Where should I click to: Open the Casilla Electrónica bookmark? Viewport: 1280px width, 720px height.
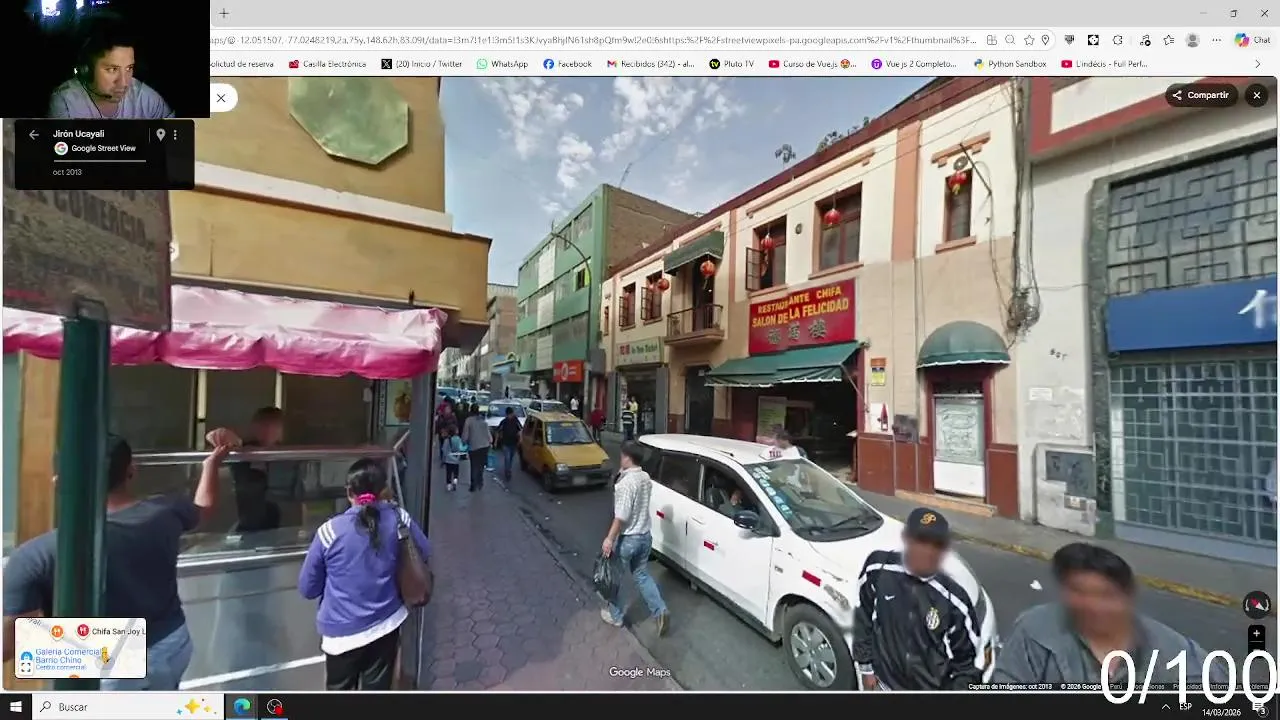[x=327, y=64]
